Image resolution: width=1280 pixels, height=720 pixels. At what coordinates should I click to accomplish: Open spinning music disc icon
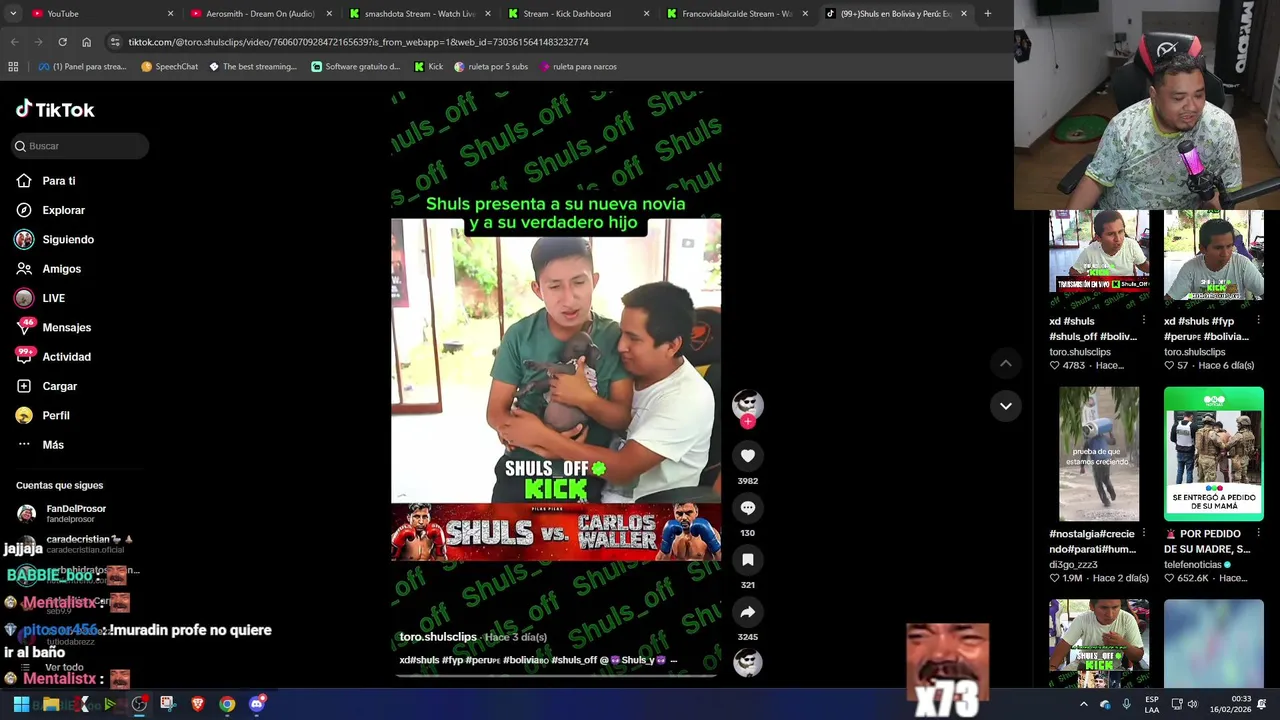pos(747,662)
